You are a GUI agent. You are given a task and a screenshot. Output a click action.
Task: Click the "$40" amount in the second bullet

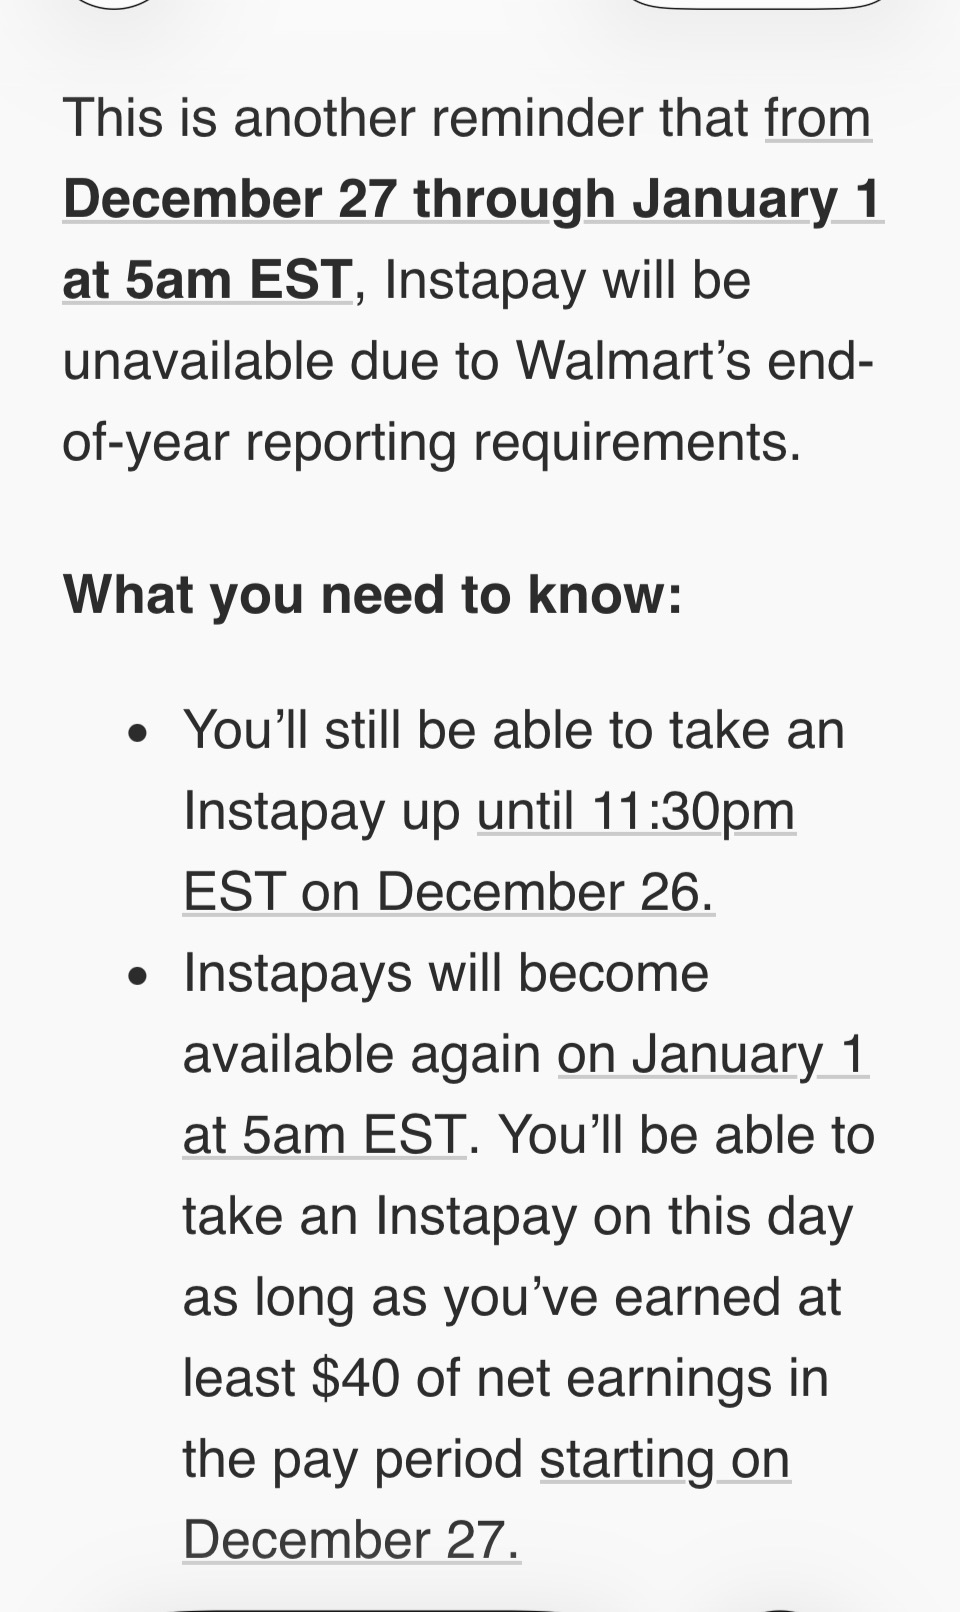coord(356,1378)
